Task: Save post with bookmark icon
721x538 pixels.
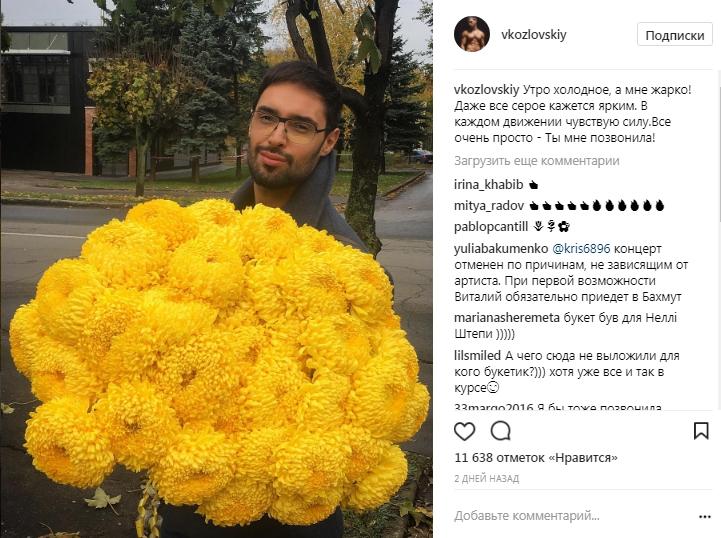Action: click(x=701, y=431)
